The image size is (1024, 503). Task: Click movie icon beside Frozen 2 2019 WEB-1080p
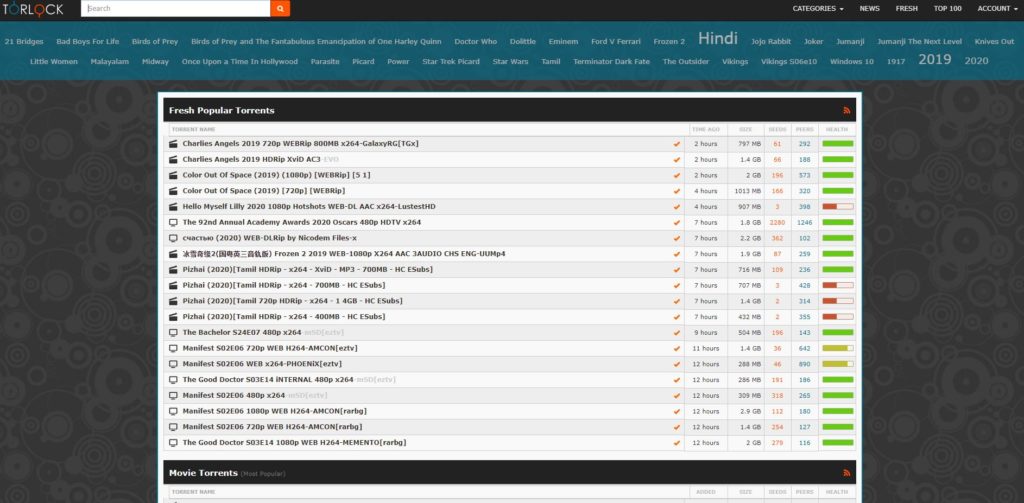point(173,253)
